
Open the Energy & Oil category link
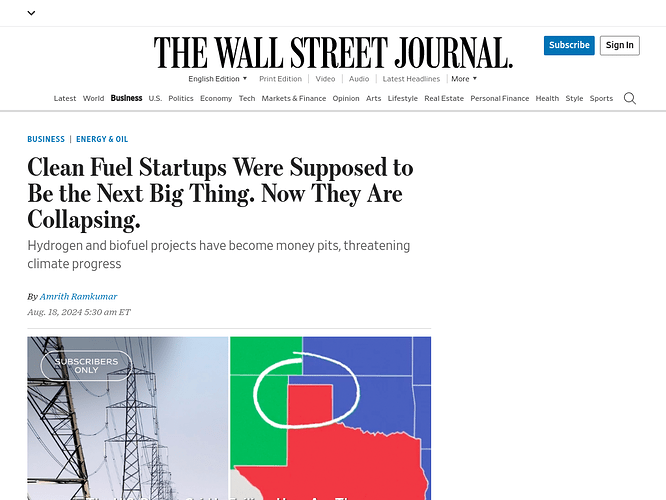tap(102, 139)
